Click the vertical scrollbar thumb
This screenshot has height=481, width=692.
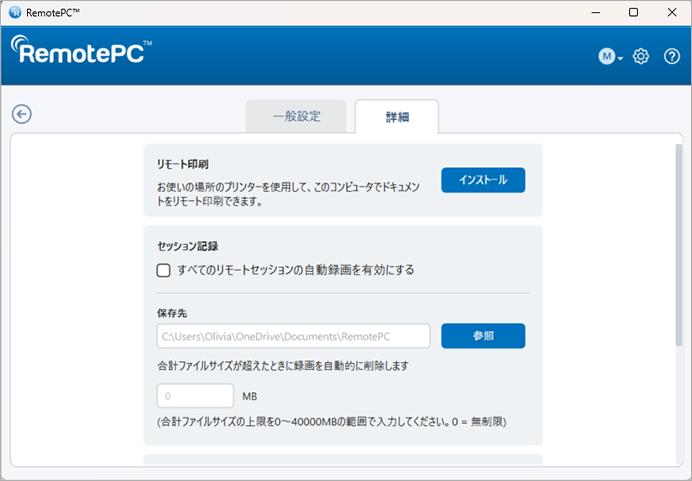click(x=679, y=245)
